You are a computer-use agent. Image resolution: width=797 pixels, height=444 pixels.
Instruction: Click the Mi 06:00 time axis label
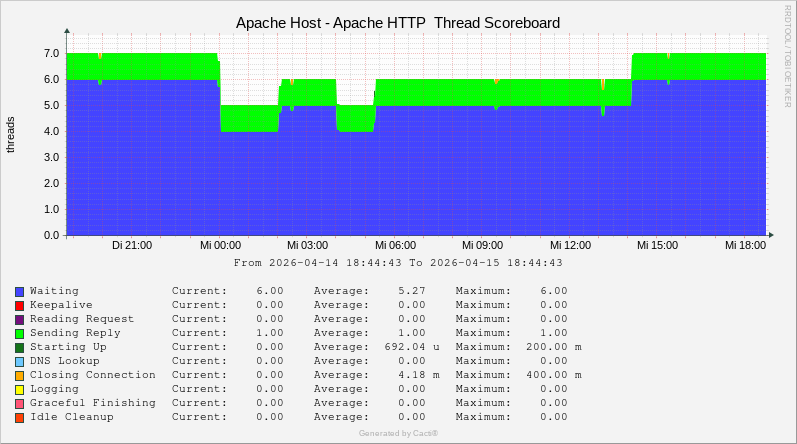coord(396,244)
